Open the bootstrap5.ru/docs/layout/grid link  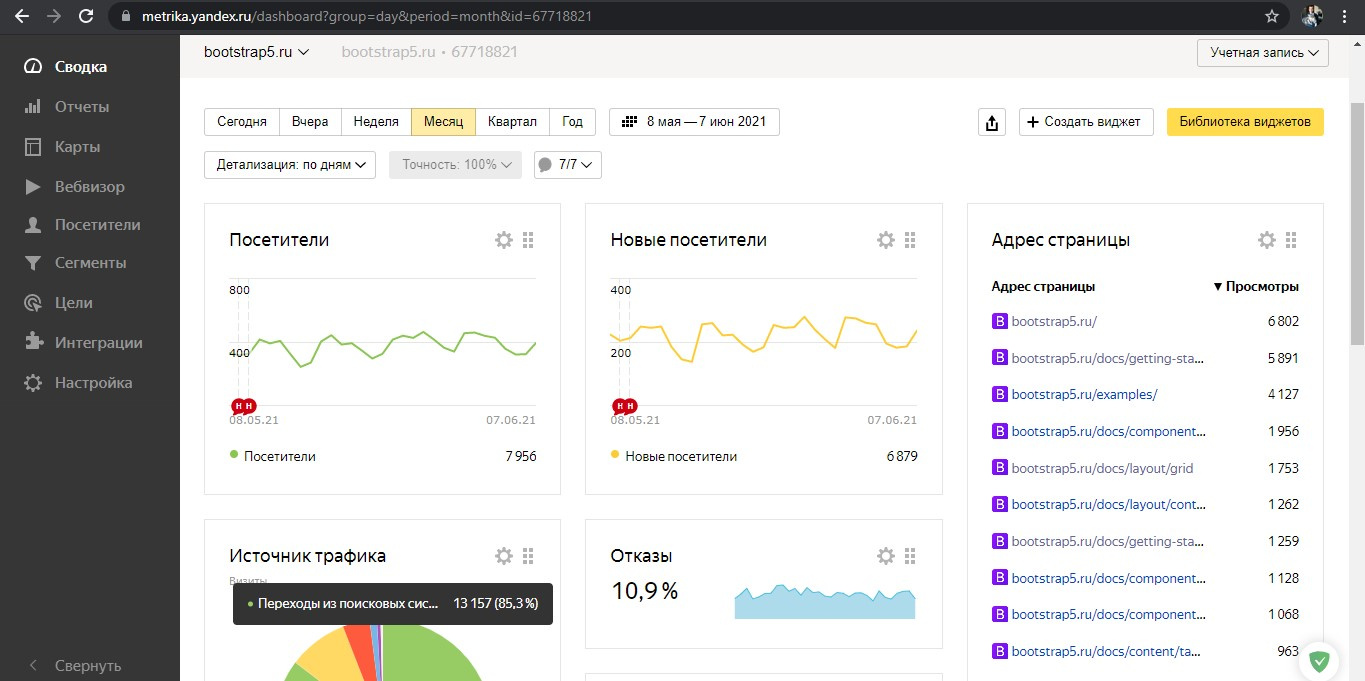point(1102,468)
